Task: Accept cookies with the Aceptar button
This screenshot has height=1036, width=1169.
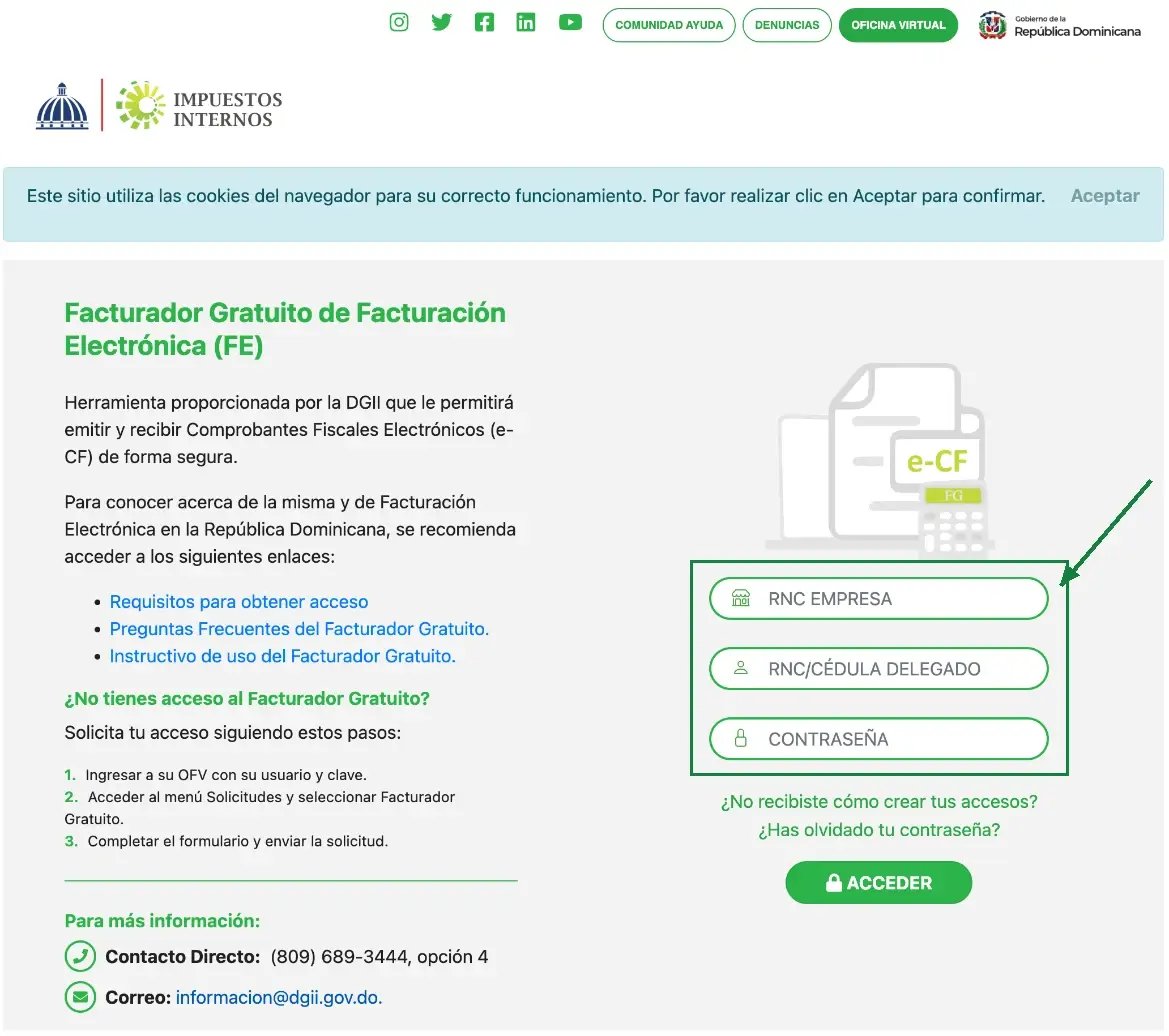Action: [1105, 195]
